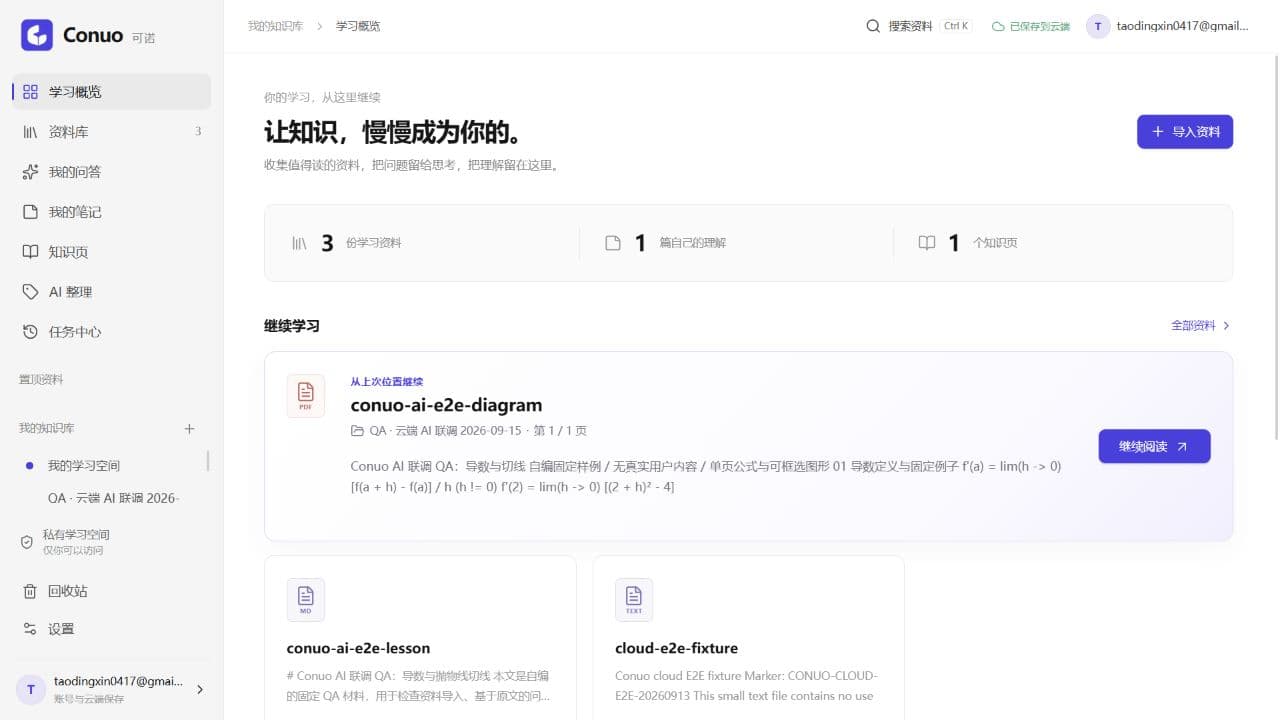Click the 继续阅读 button
This screenshot has width=1280, height=720.
1154,447
